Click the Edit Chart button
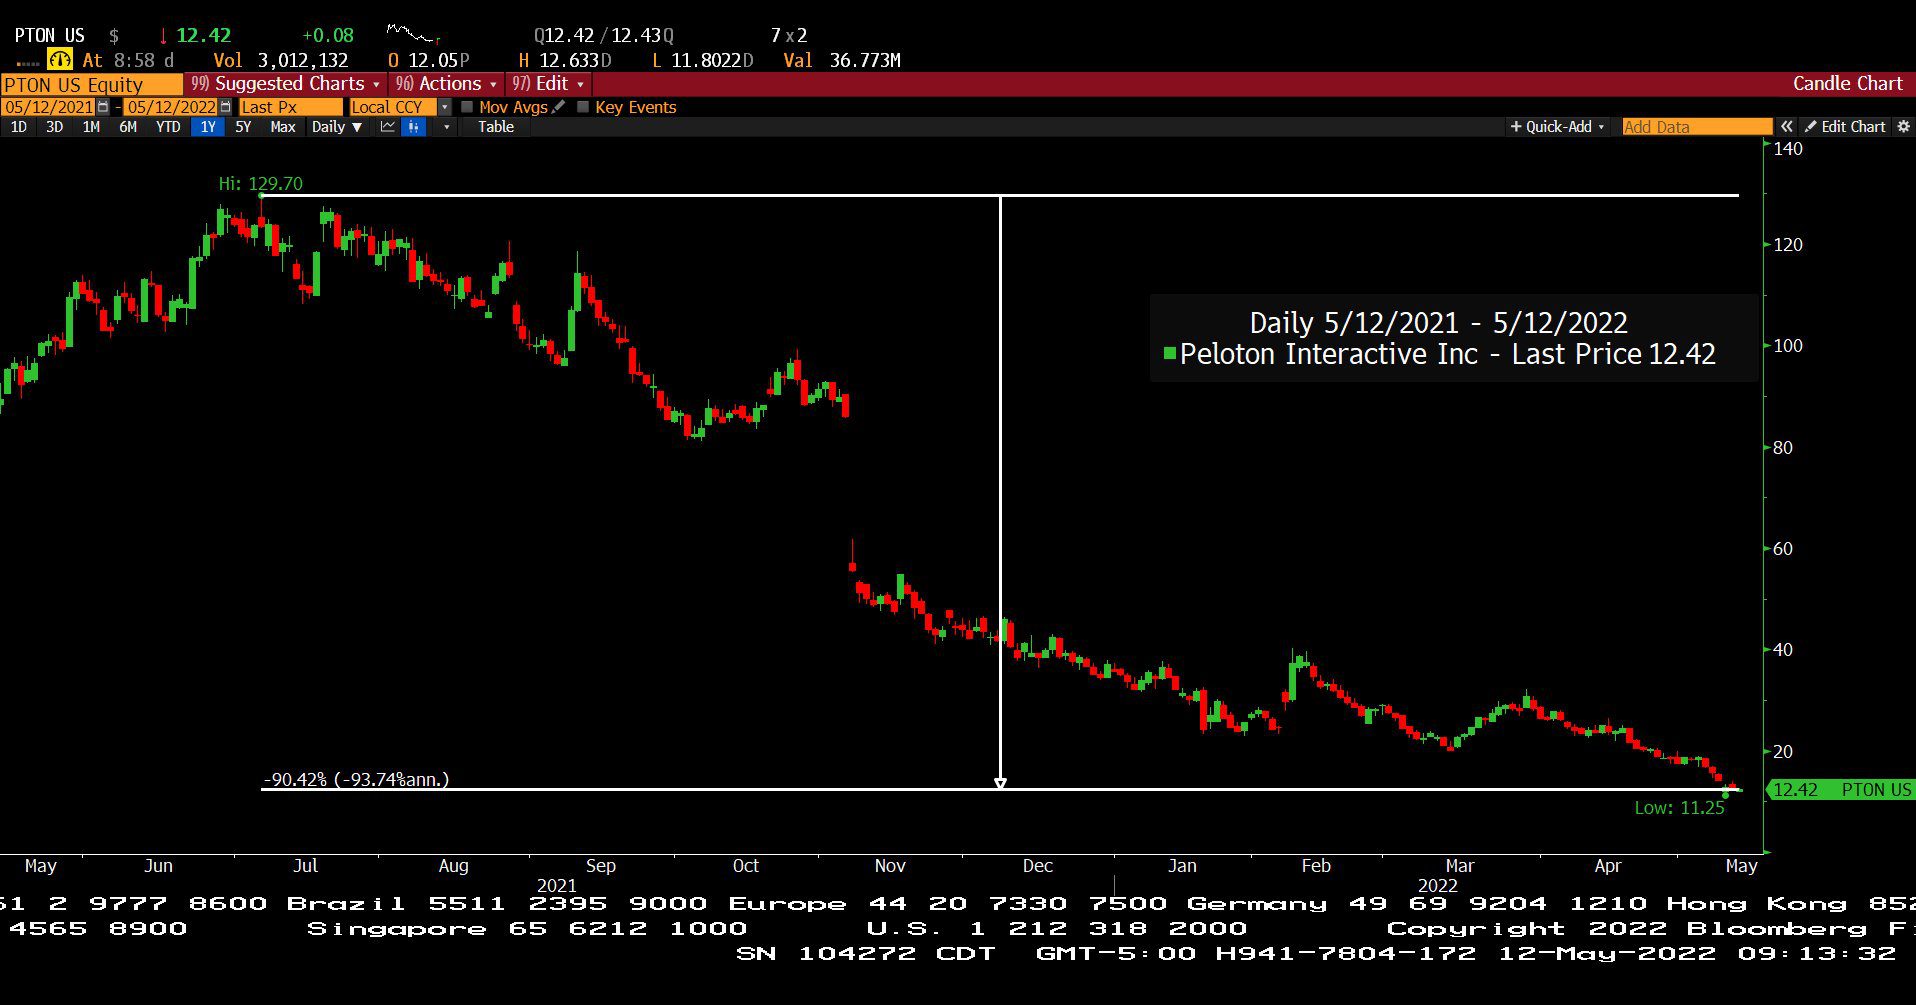The height and width of the screenshot is (1005, 1916). click(1845, 127)
